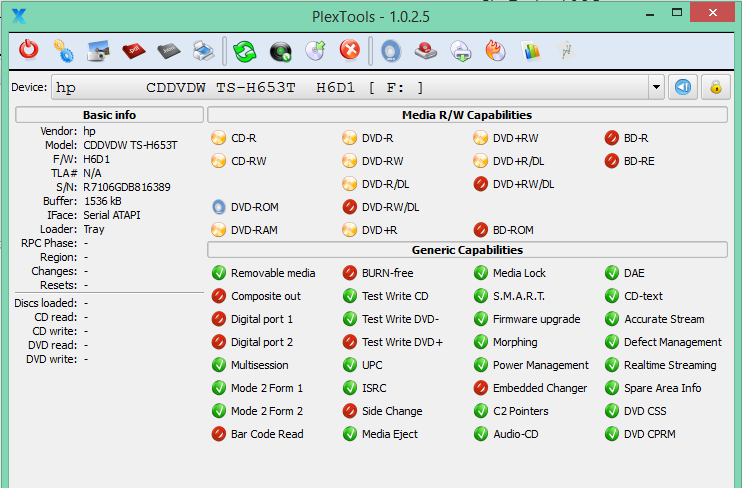Click the S.M.A.R.T. label
742x488 pixels.
pos(519,296)
